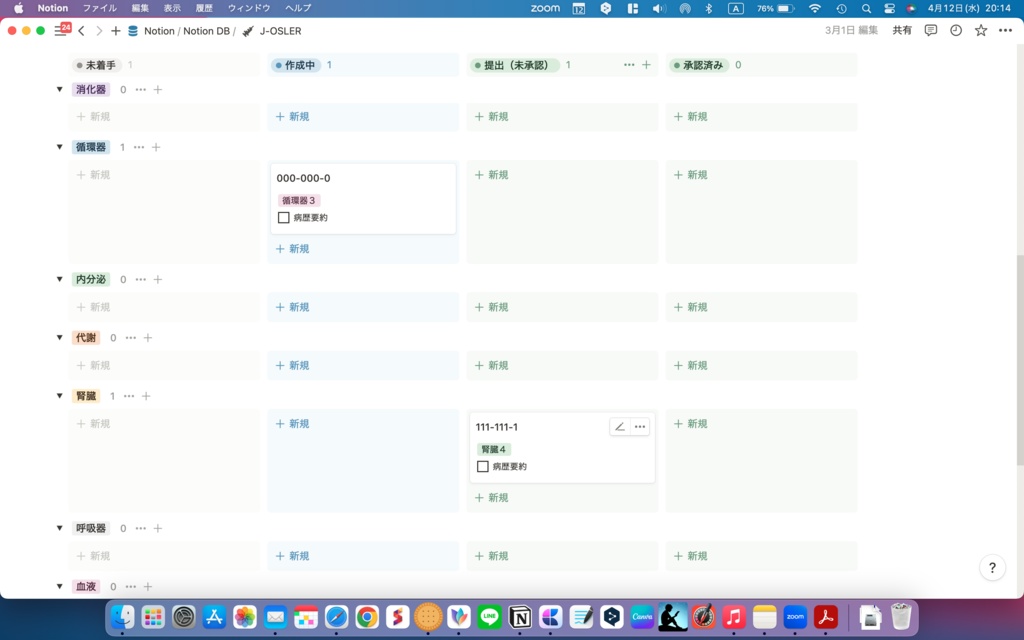Open Notion breadcrumb root link
This screenshot has height=640, width=1024.
point(159,31)
